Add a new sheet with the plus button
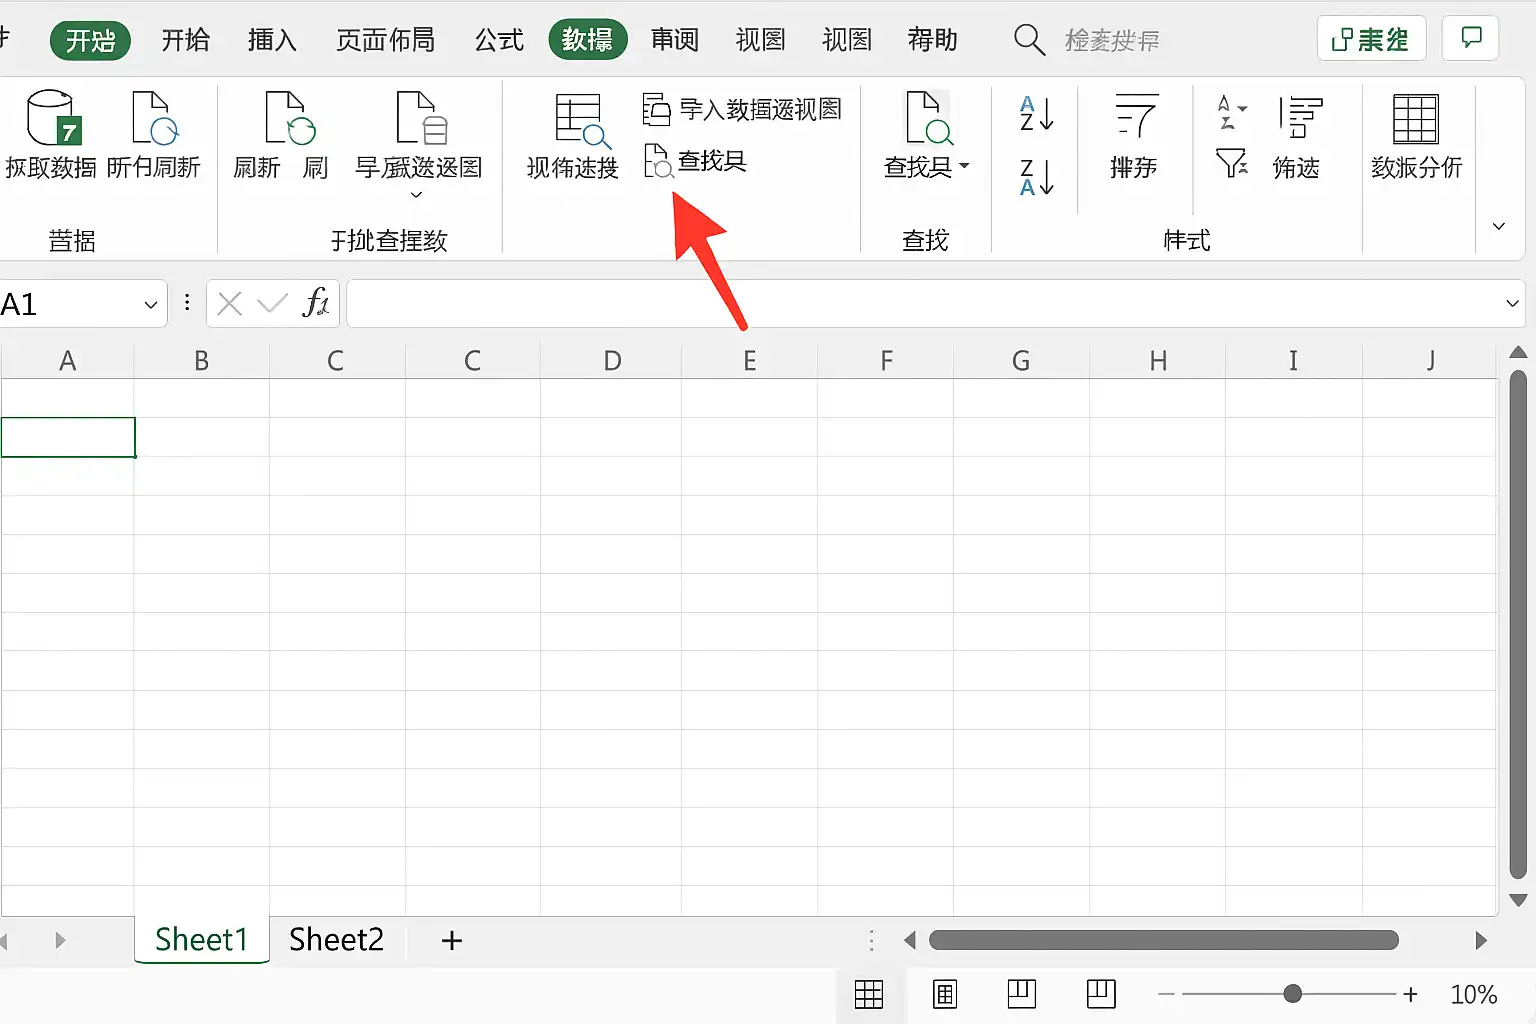 click(452, 940)
